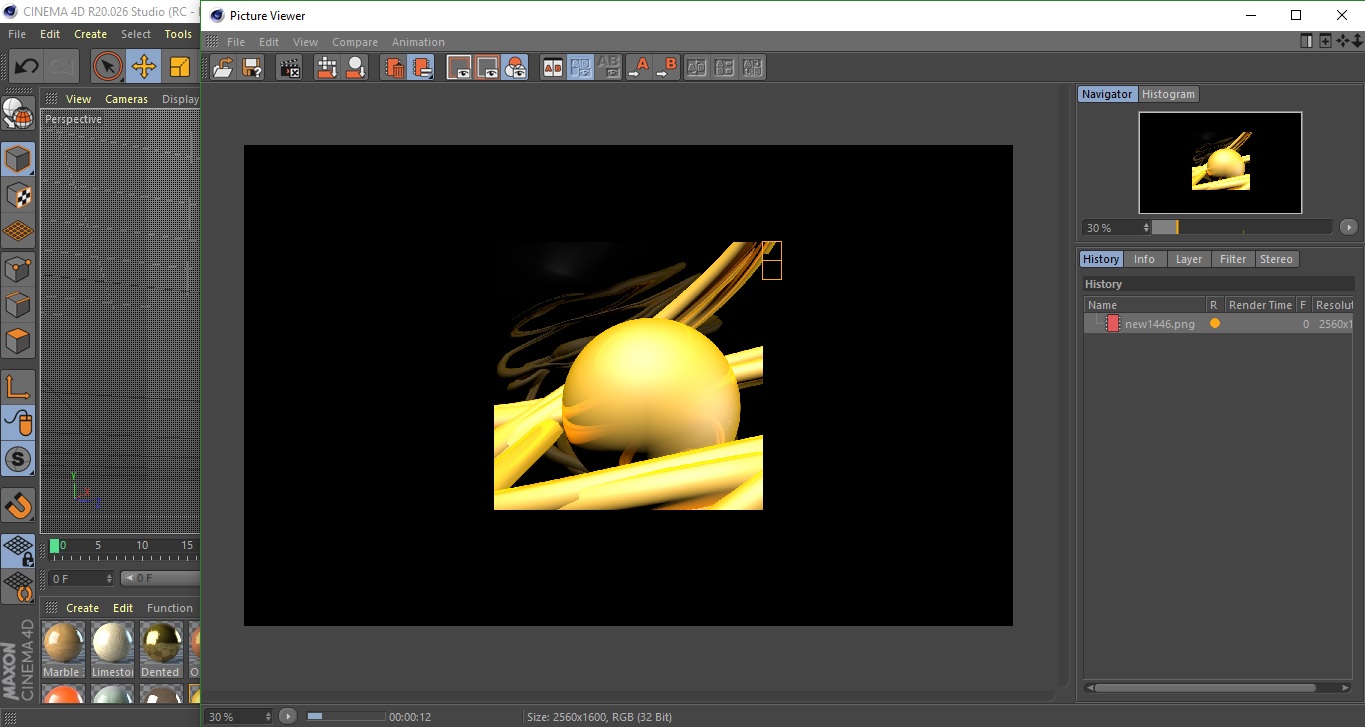Screen dimensions: 1365x727
Task: Open the Layer tab
Action: point(1188,259)
